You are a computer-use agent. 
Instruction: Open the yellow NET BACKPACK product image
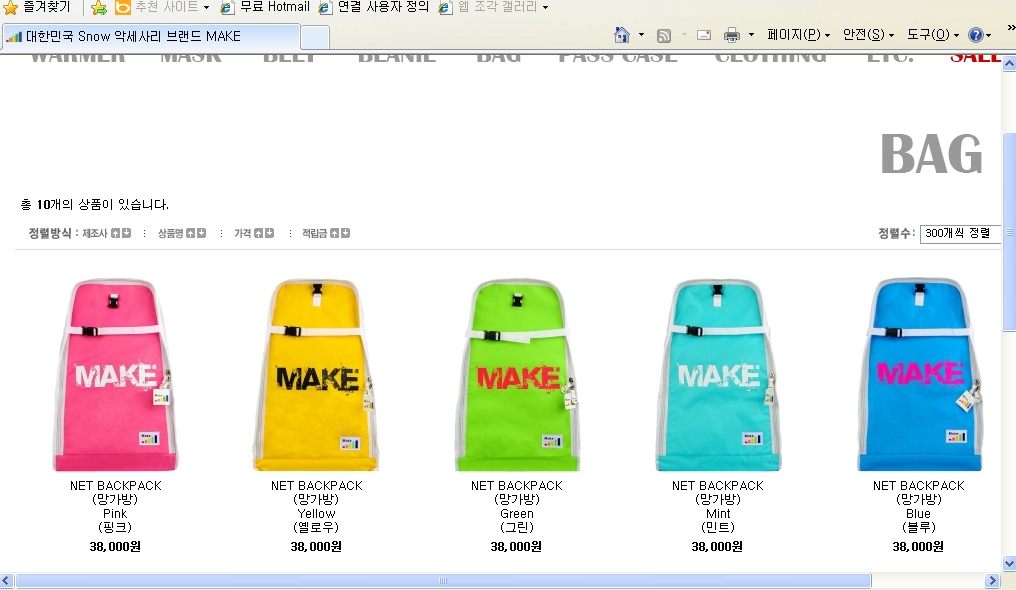(x=316, y=374)
